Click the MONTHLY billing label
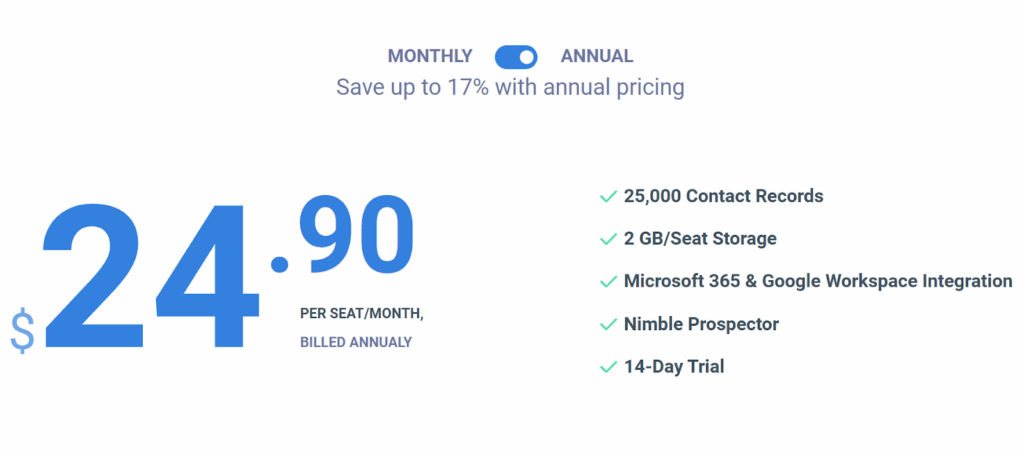 click(x=430, y=56)
